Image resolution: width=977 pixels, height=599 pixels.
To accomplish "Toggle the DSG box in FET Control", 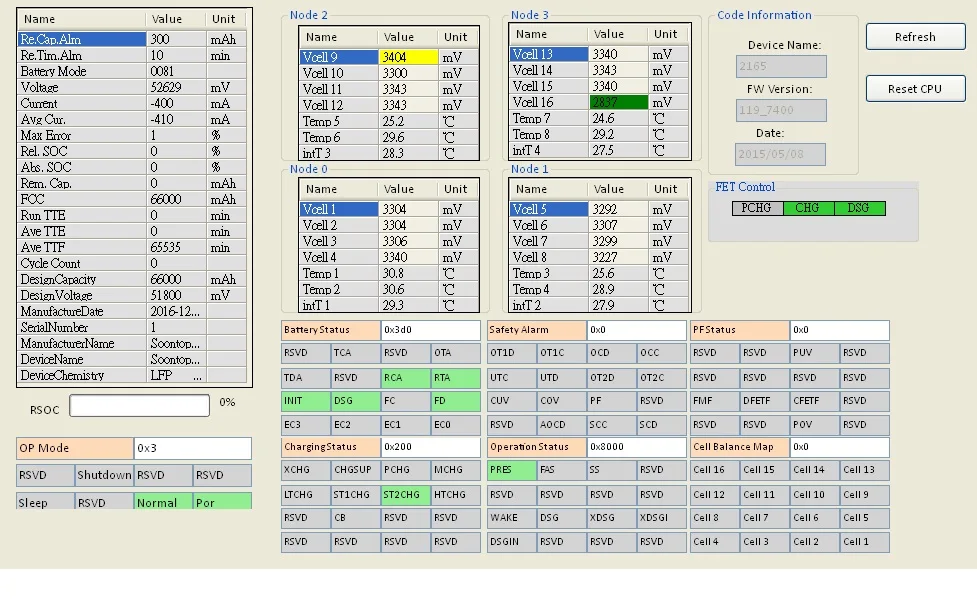I will [x=859, y=208].
